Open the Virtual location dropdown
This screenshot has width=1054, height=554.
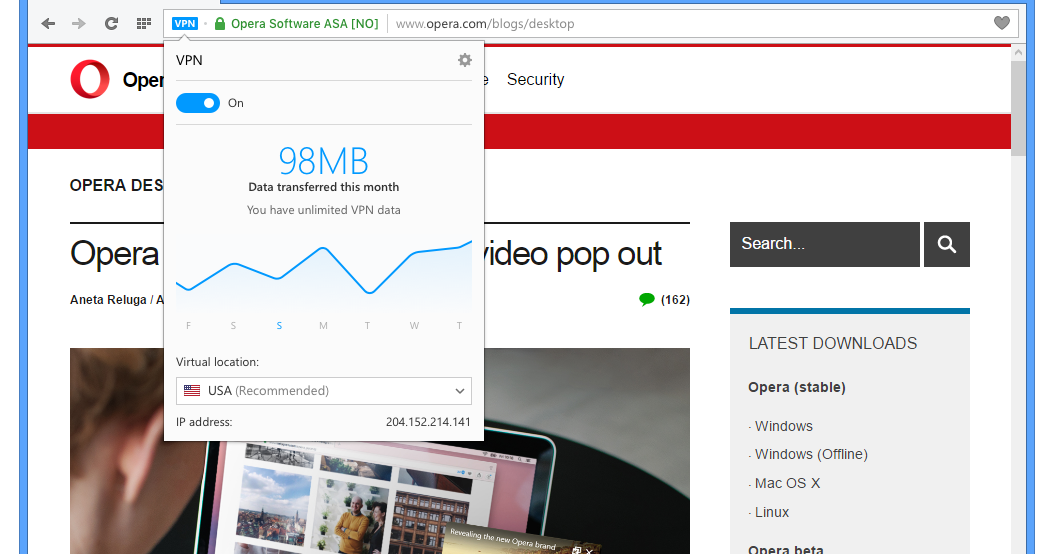324,391
